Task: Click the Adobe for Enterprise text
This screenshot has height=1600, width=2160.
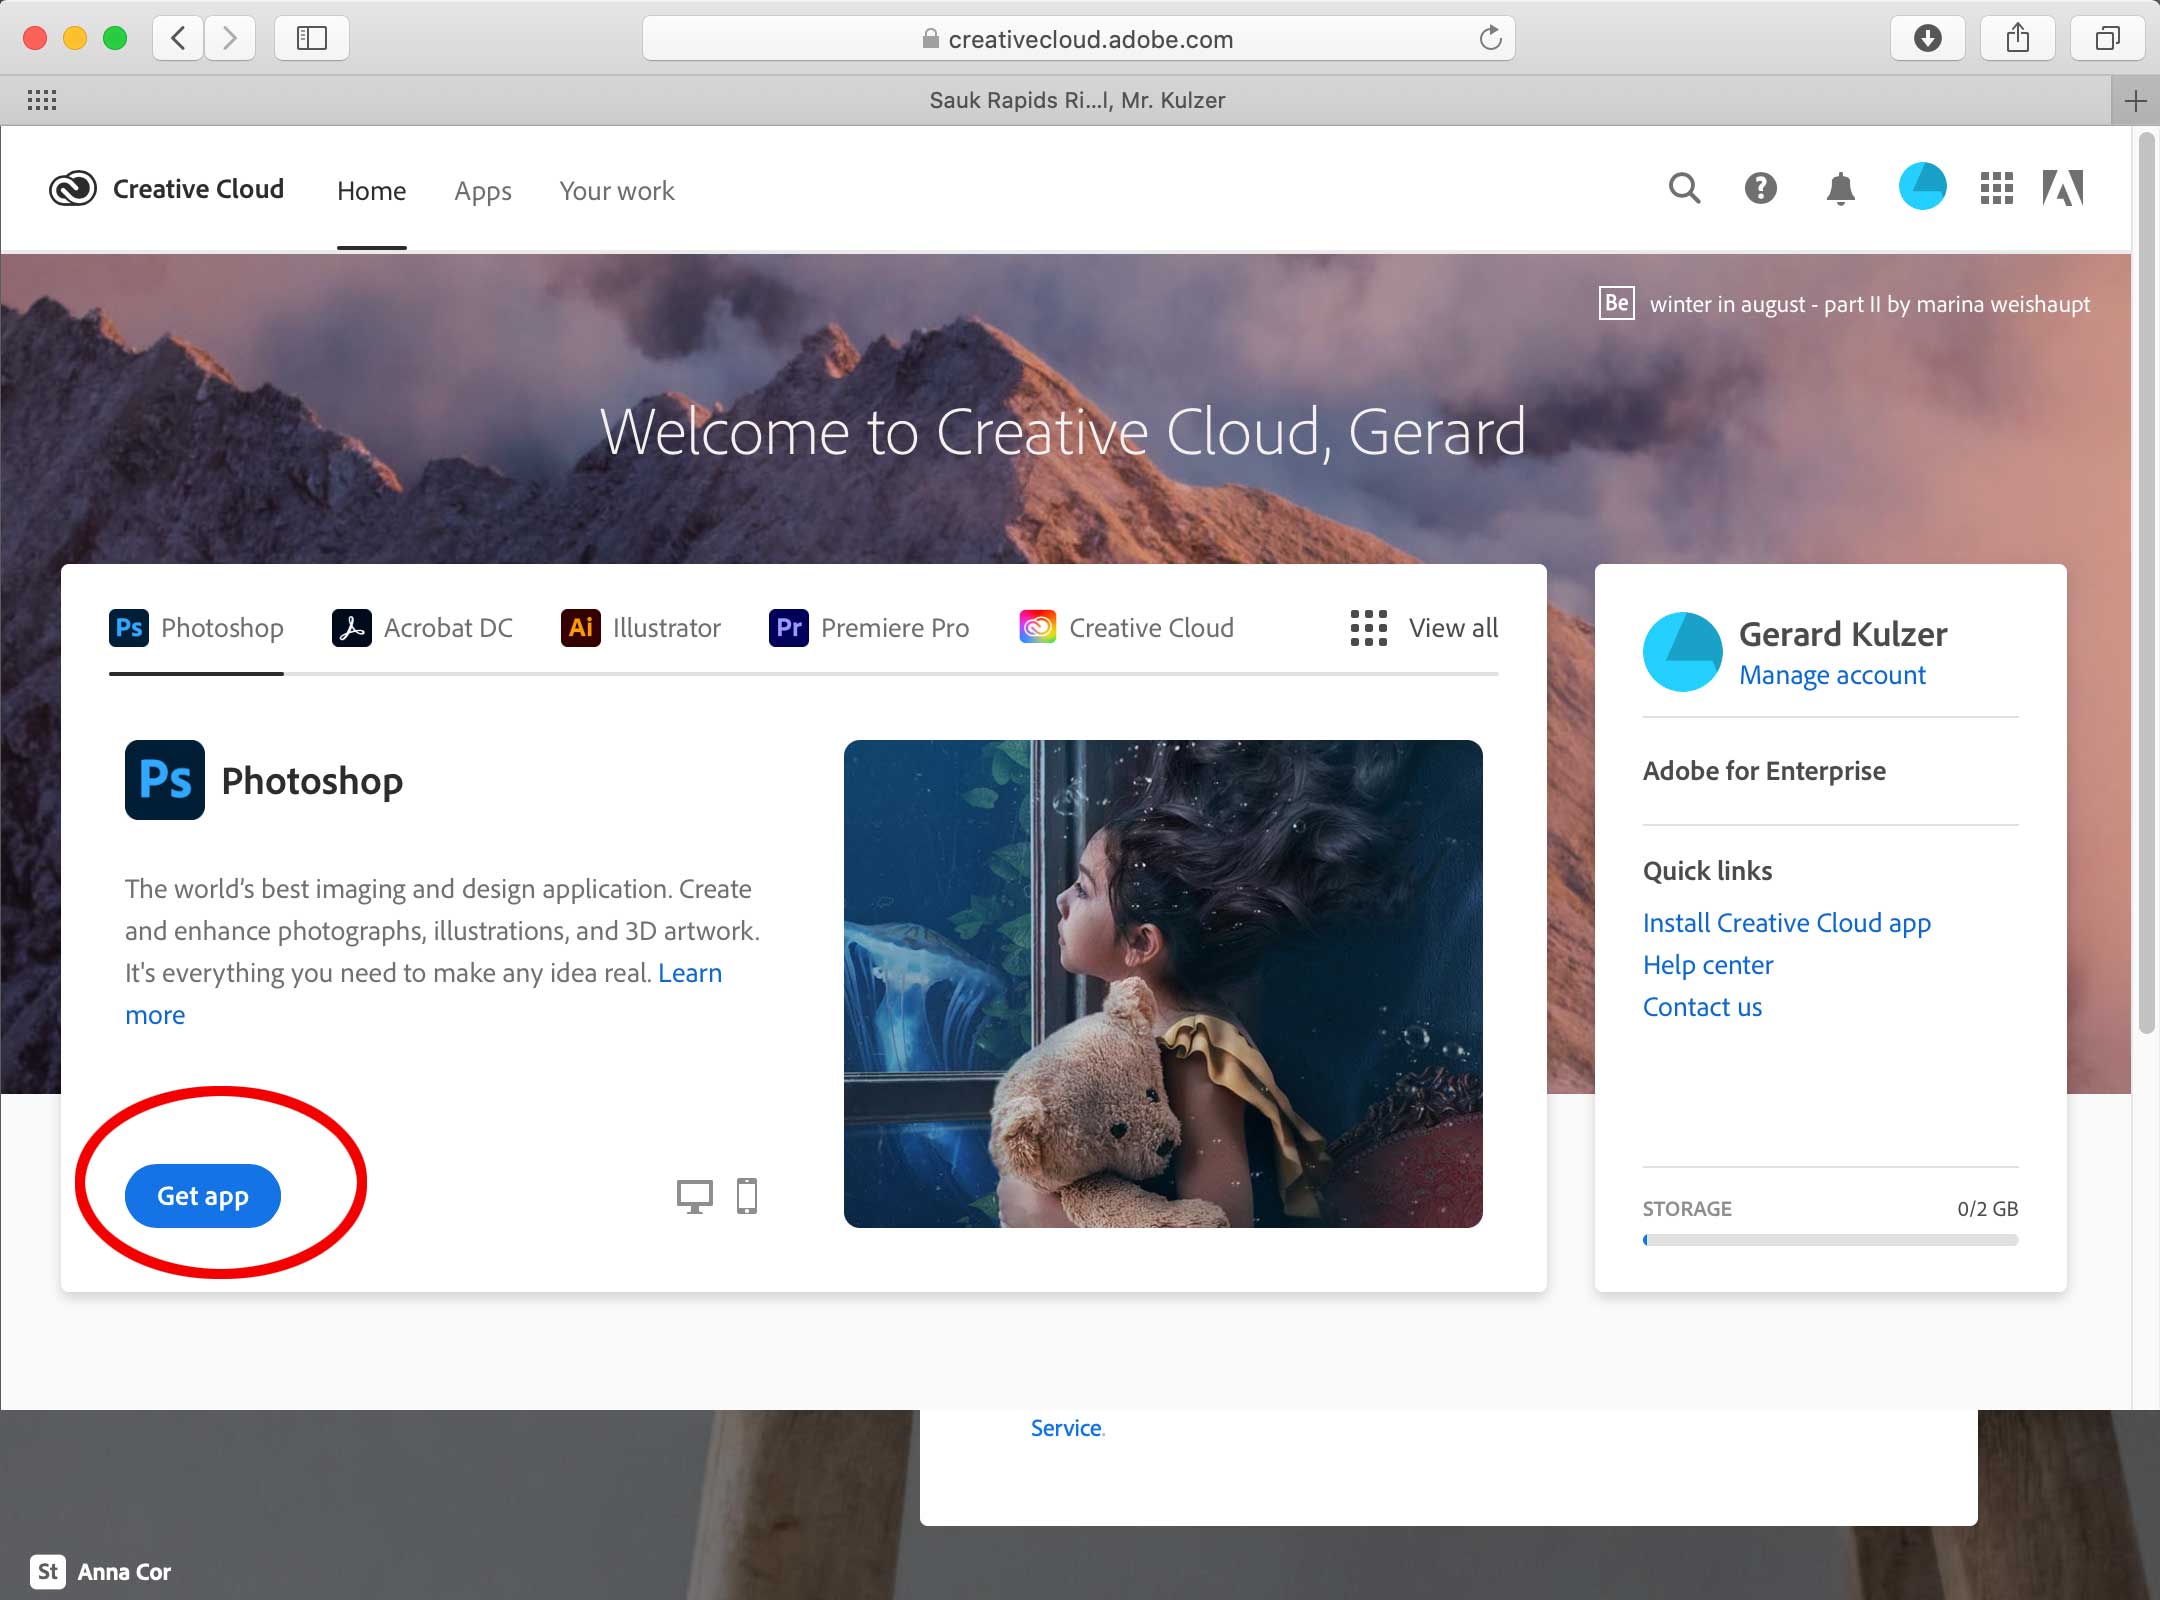Action: coord(1764,771)
